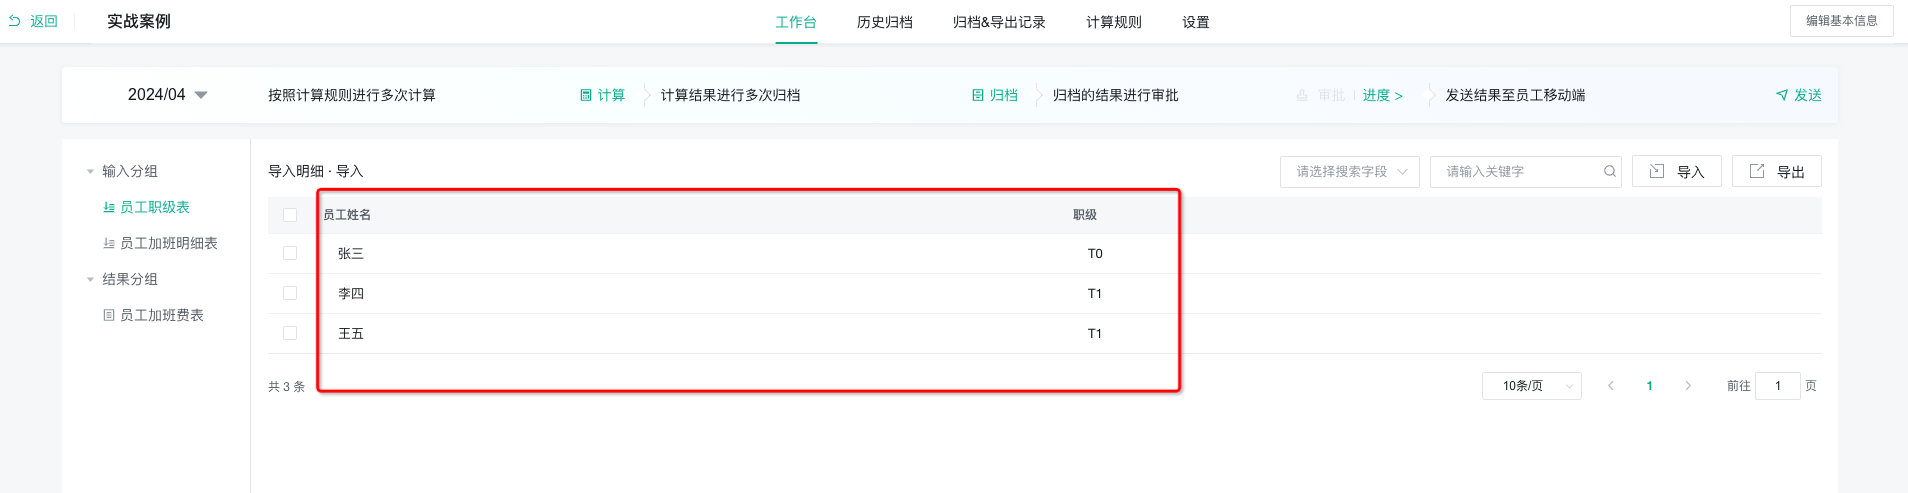Screen dimensions: 1908x493
Task: Check the select-all header checkbox
Action: coord(290,215)
